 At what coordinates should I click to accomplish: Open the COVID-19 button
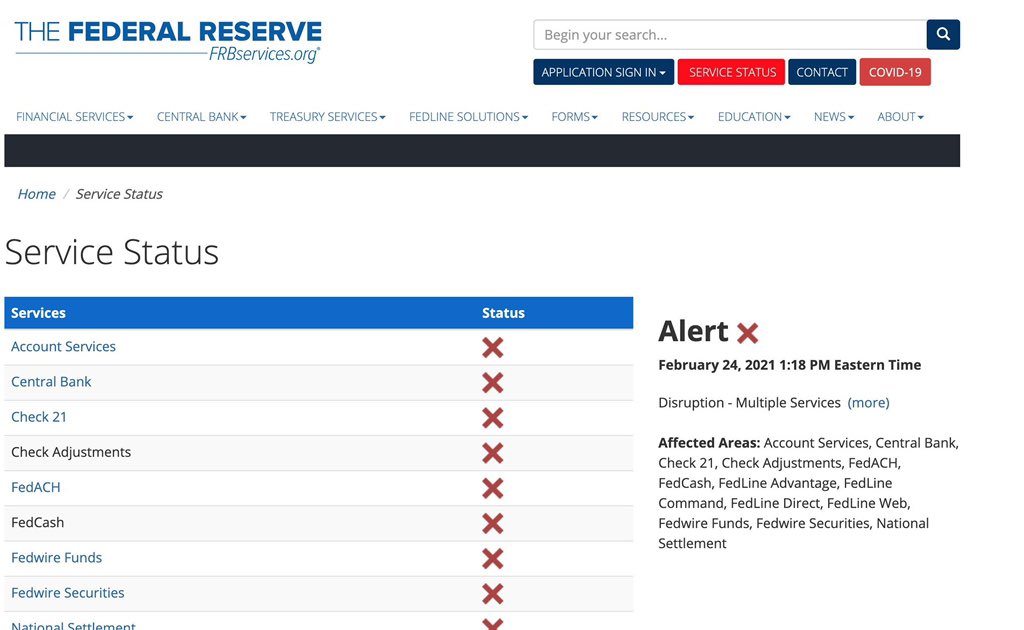pyautogui.click(x=895, y=72)
